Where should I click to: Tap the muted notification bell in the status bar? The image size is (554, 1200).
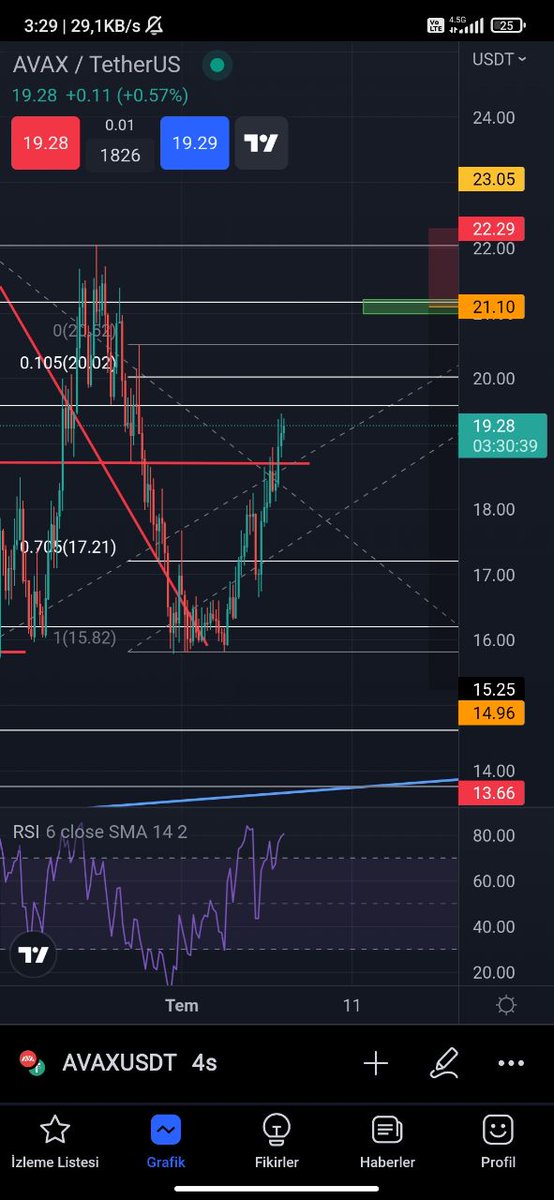click(154, 25)
